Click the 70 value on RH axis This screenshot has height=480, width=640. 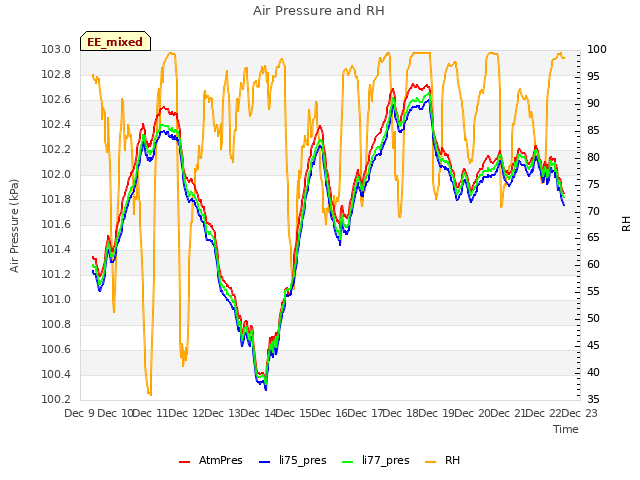click(593, 211)
